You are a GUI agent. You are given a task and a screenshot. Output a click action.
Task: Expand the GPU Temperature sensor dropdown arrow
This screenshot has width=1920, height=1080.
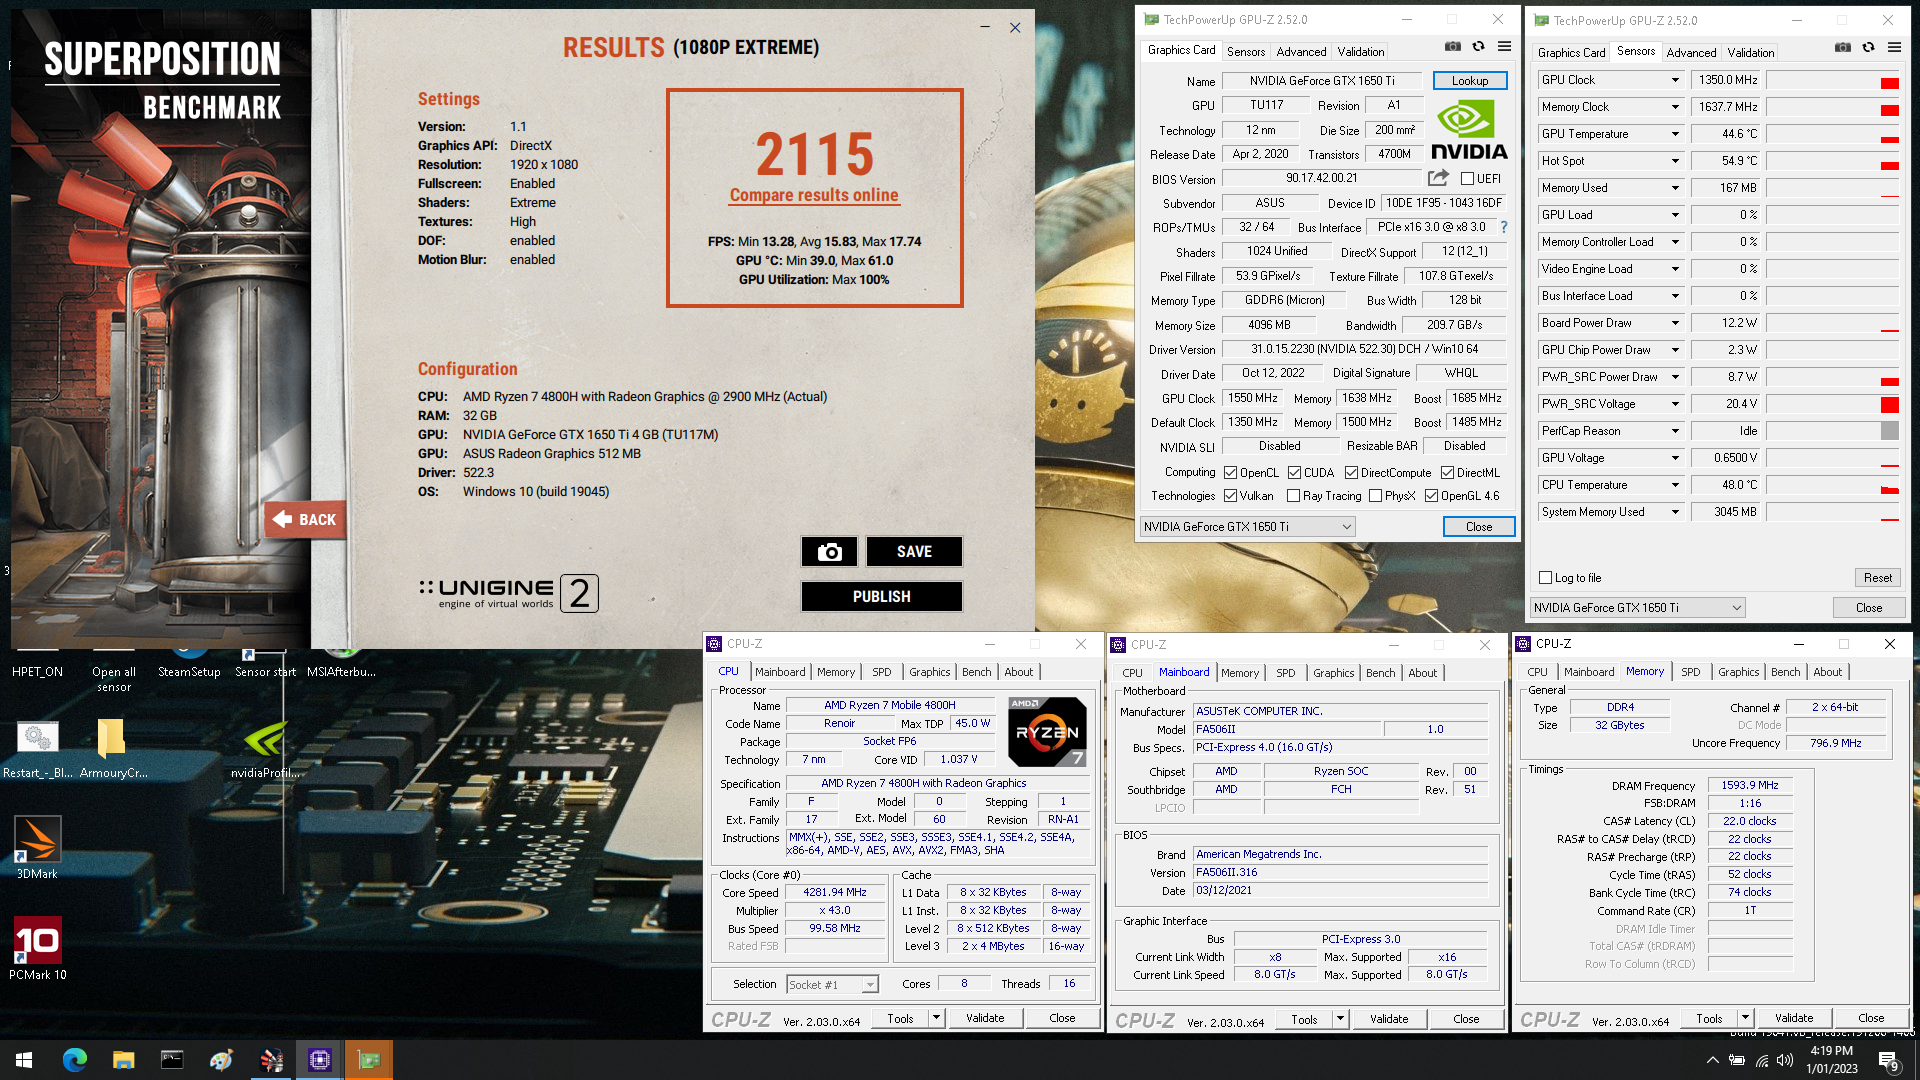pos(1675,134)
